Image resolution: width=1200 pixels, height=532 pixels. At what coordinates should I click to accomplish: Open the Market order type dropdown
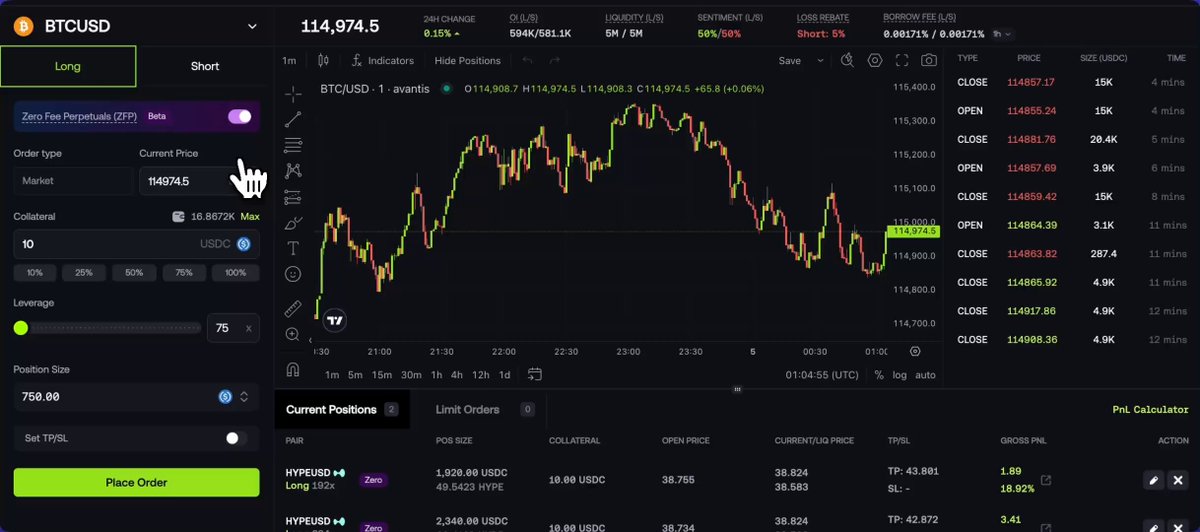tap(72, 181)
